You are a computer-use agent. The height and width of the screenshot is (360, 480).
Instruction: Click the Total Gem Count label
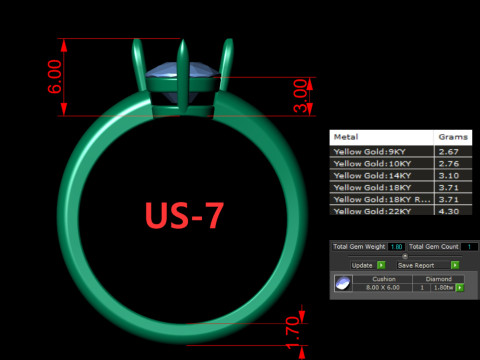click(434, 247)
